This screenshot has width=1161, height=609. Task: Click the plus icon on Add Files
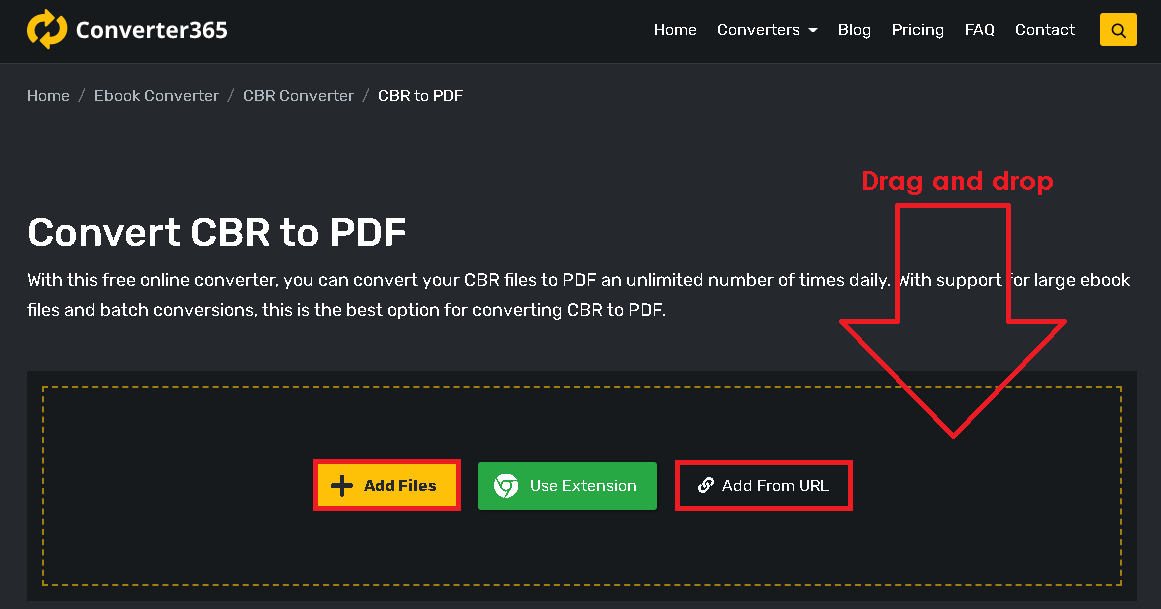pos(342,486)
